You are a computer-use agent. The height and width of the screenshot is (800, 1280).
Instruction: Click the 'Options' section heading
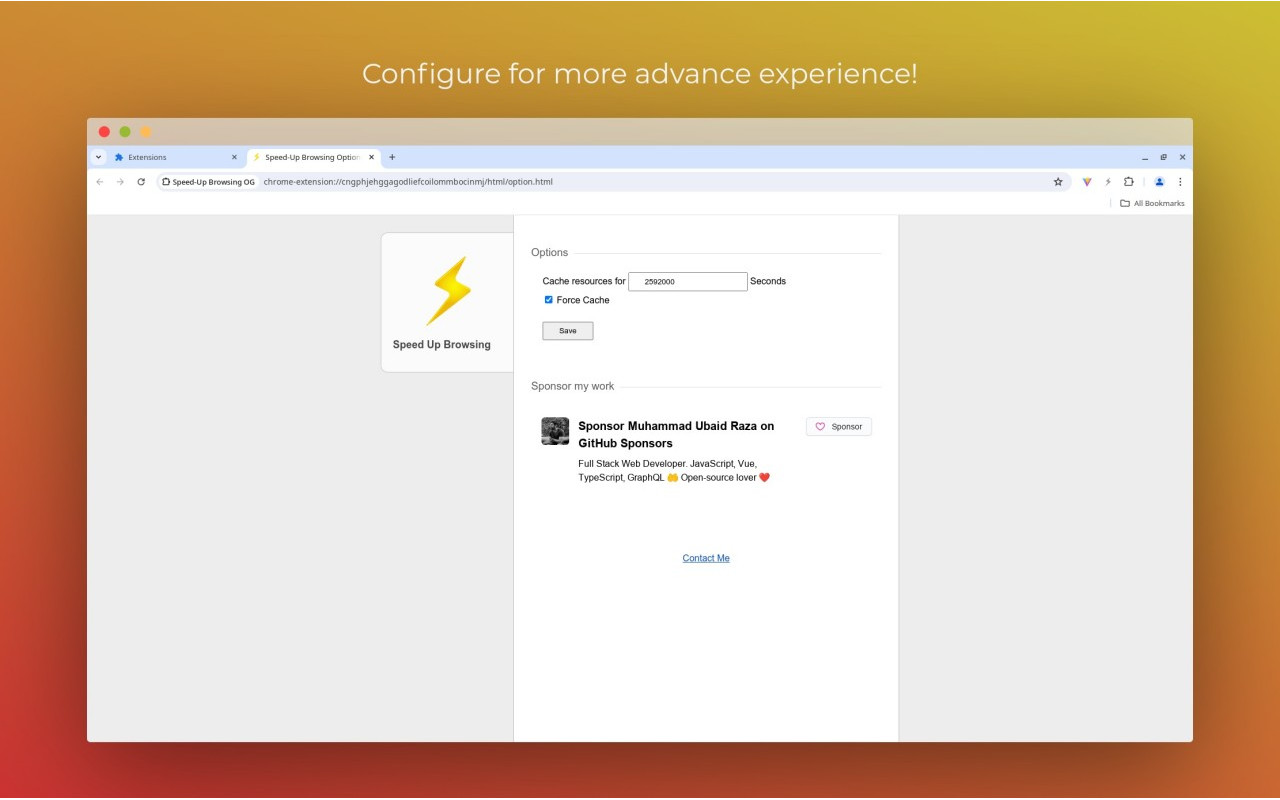(549, 253)
